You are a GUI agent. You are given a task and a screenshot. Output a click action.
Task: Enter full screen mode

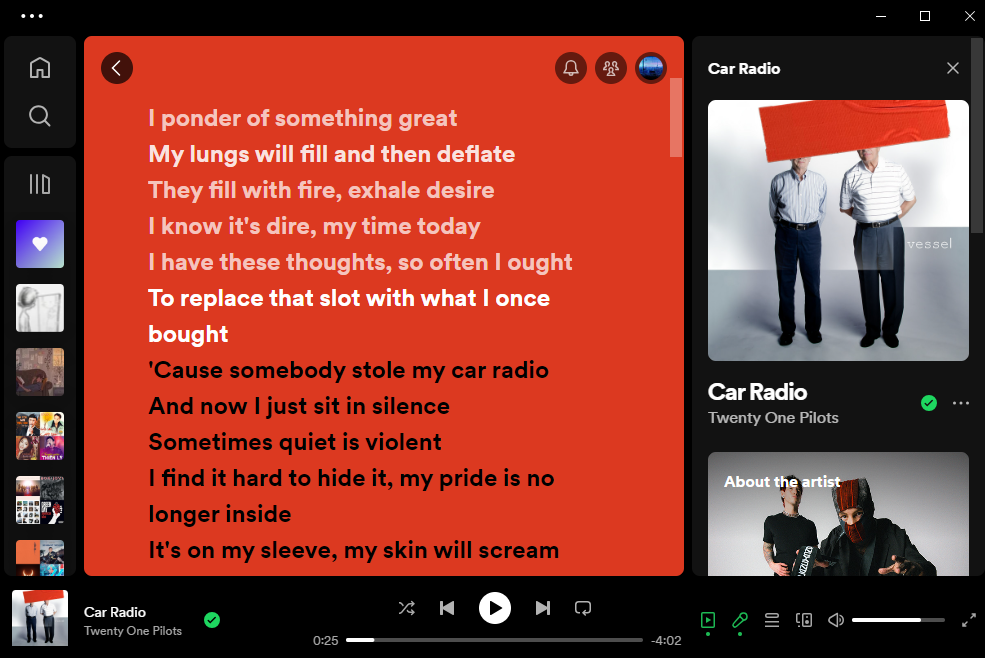point(969,620)
